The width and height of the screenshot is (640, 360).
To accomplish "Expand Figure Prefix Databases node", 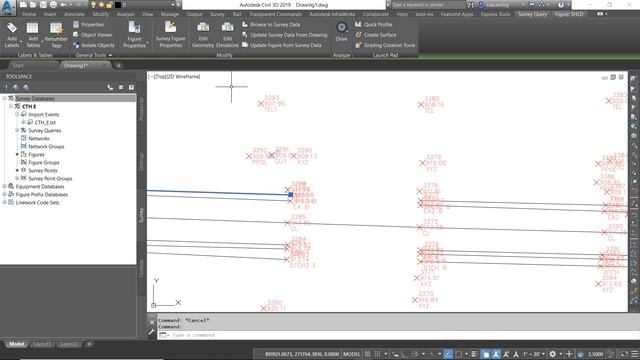I will pyautogui.click(x=4, y=194).
